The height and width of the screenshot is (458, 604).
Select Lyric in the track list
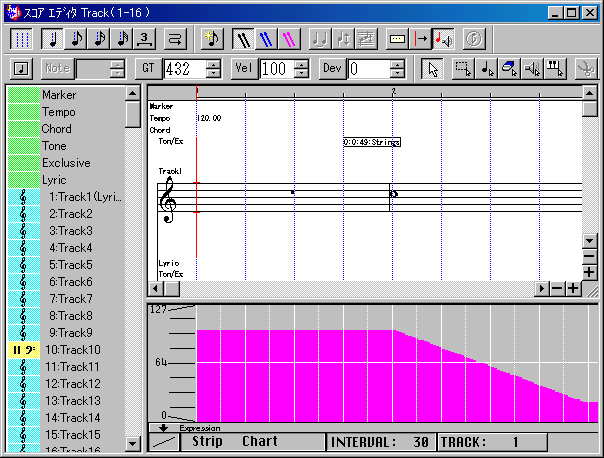[65, 180]
